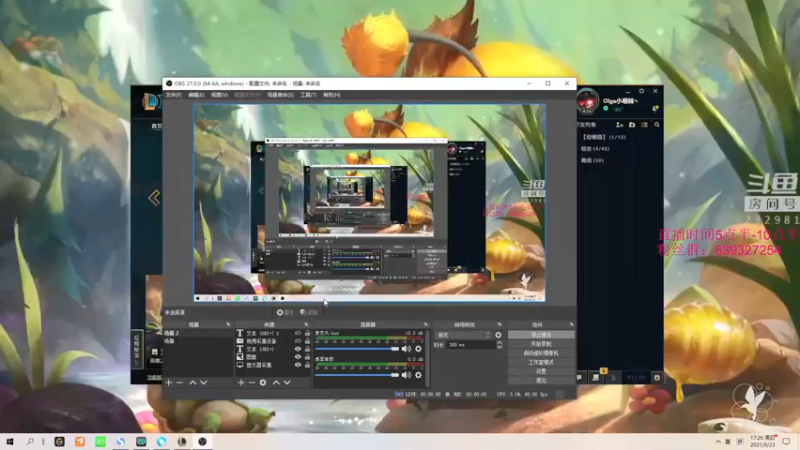Click the 300 ms duration input field

click(x=471, y=345)
